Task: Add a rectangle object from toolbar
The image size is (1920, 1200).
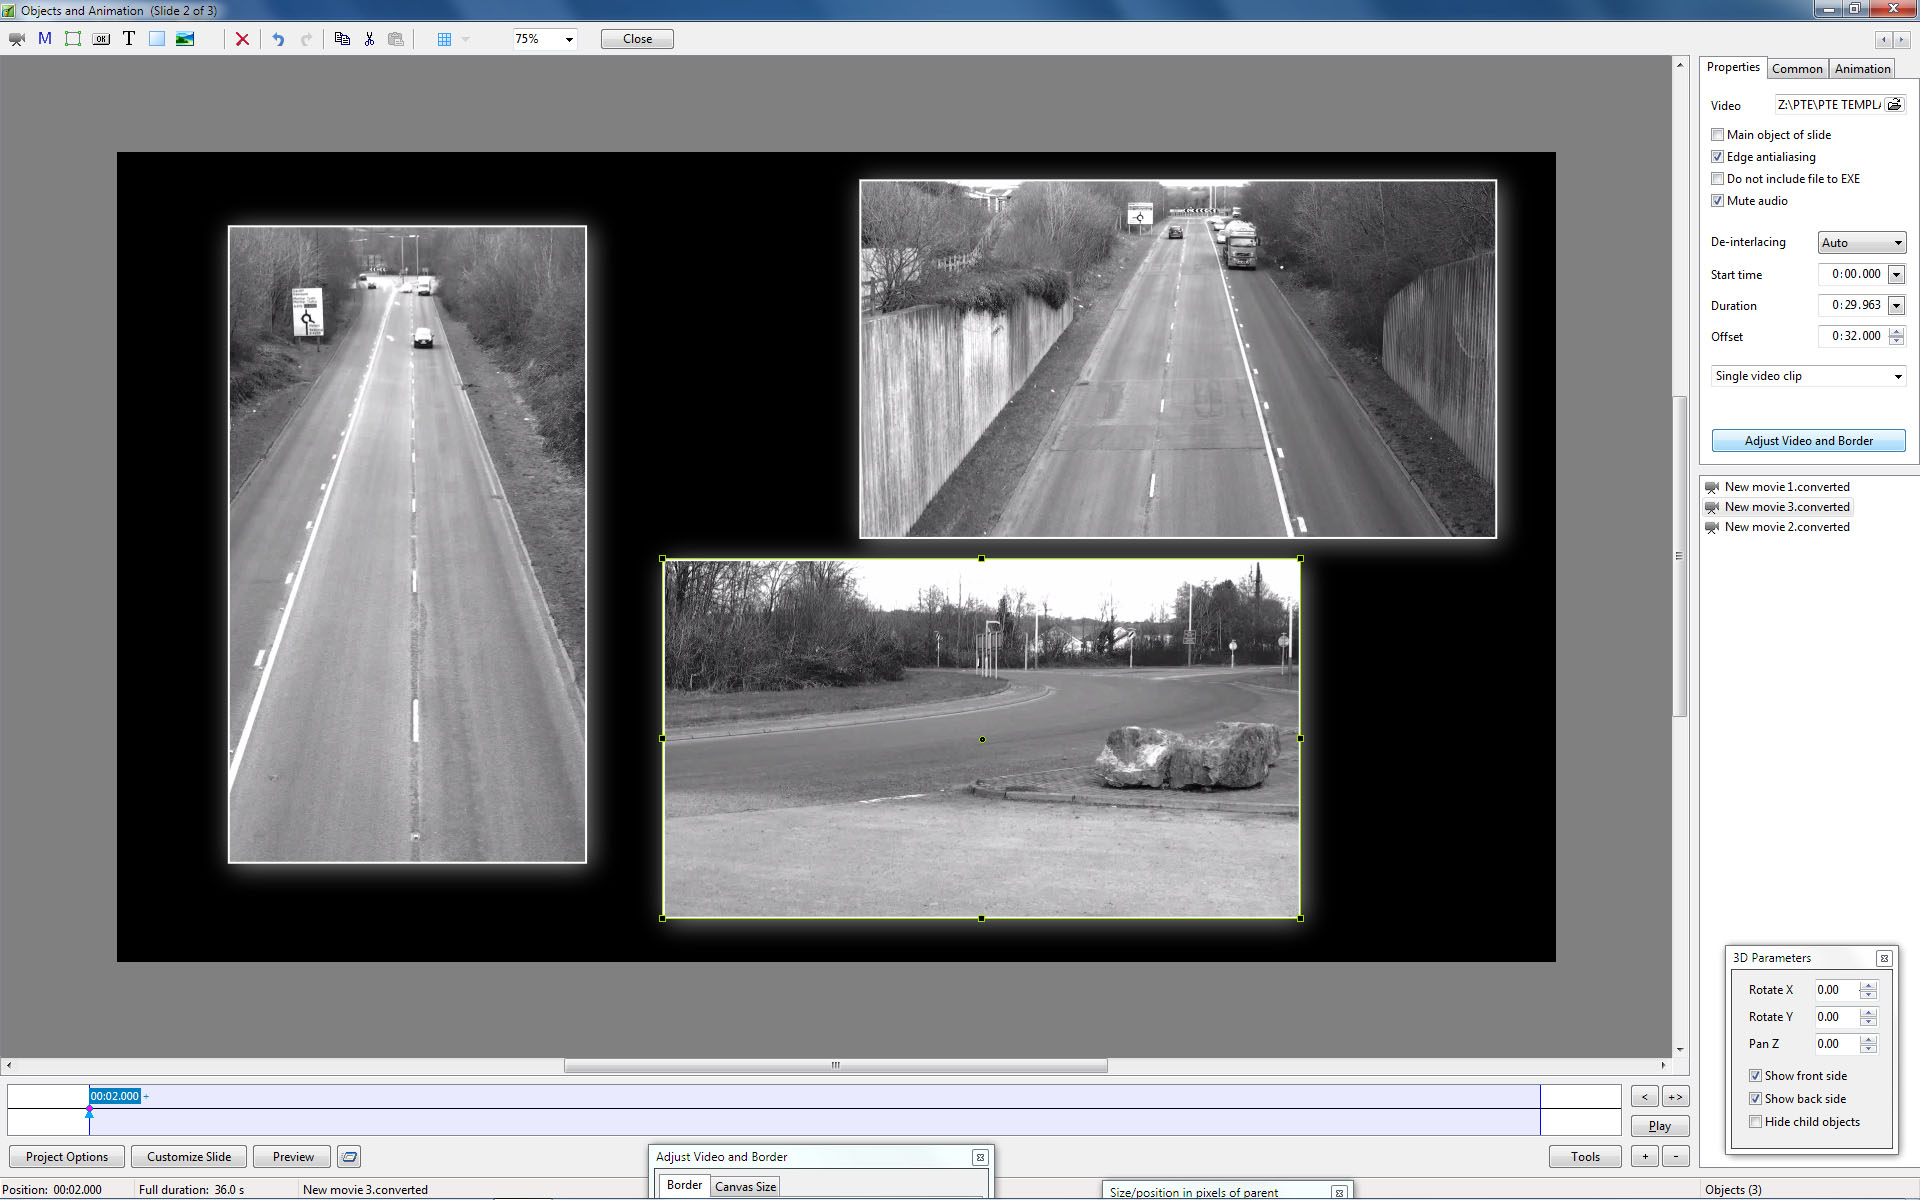Action: pyautogui.click(x=157, y=39)
